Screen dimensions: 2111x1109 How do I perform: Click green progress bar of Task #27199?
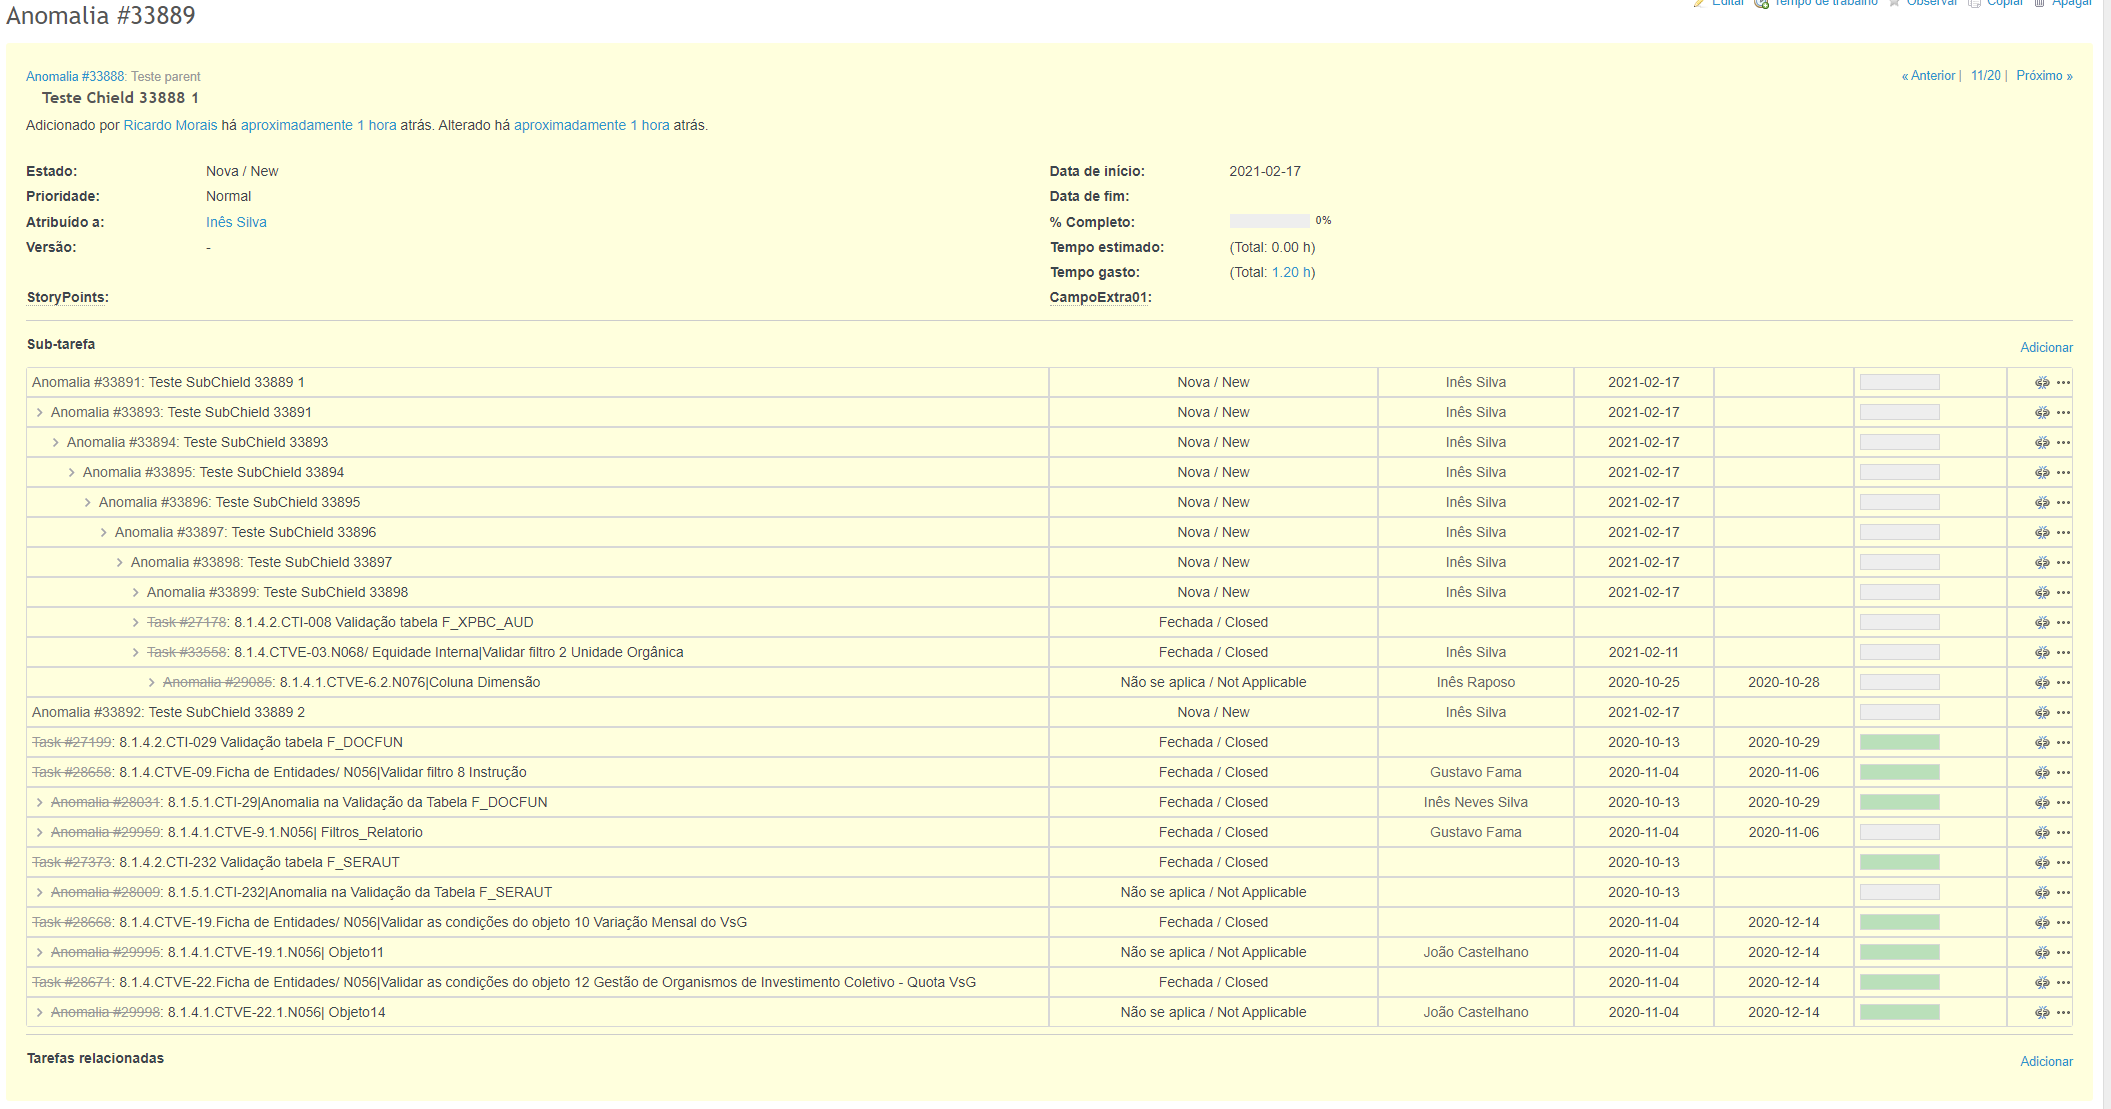point(1899,742)
